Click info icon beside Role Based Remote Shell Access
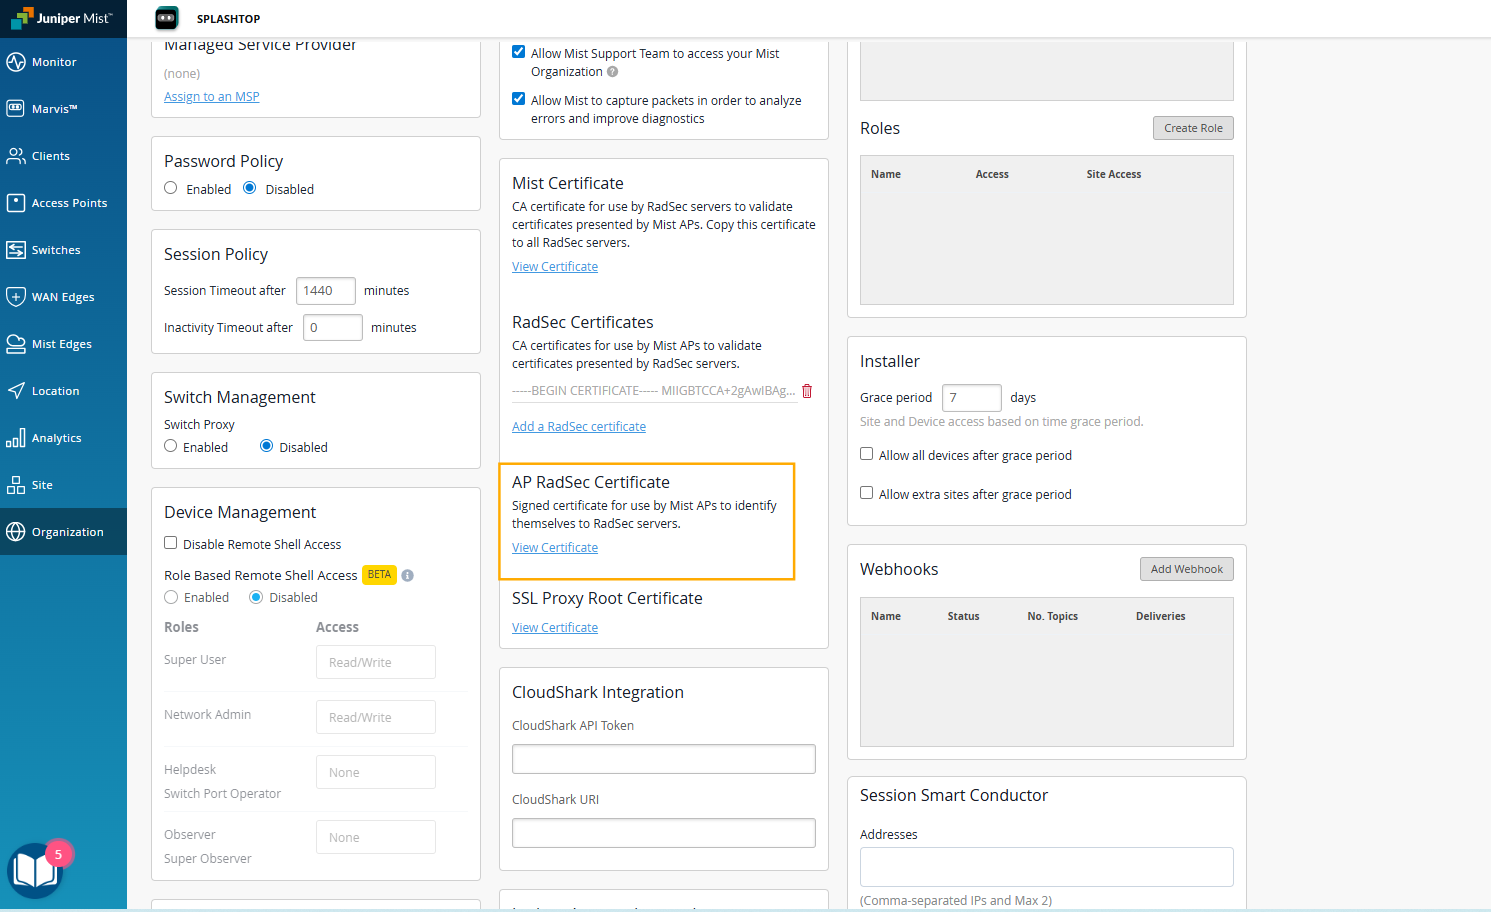The height and width of the screenshot is (912, 1491). point(407,575)
